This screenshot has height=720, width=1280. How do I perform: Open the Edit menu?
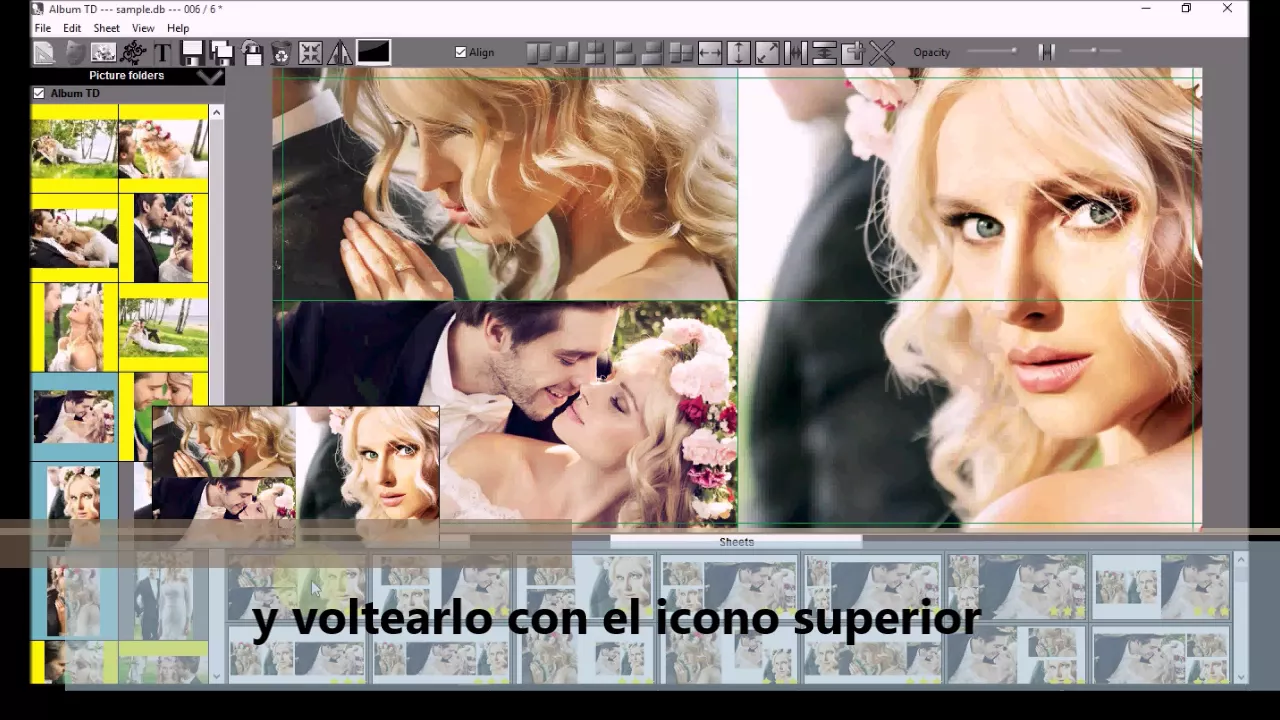coord(72,28)
